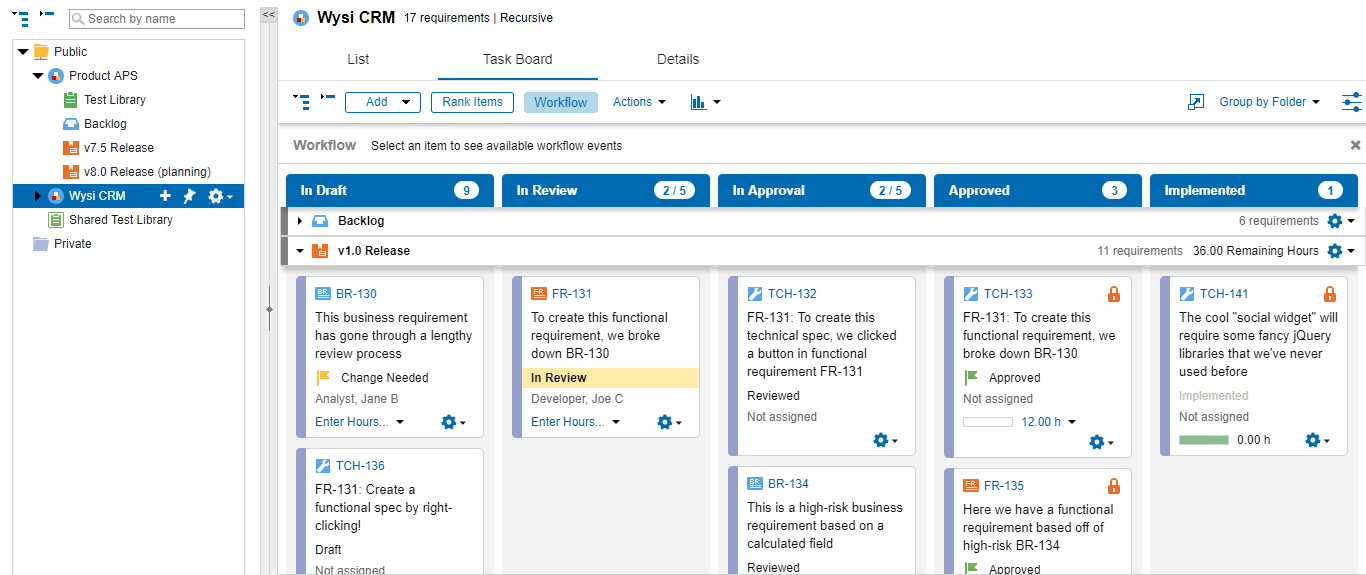Close the Workflow bar
The width and height of the screenshot is (1366, 575).
(1355, 145)
